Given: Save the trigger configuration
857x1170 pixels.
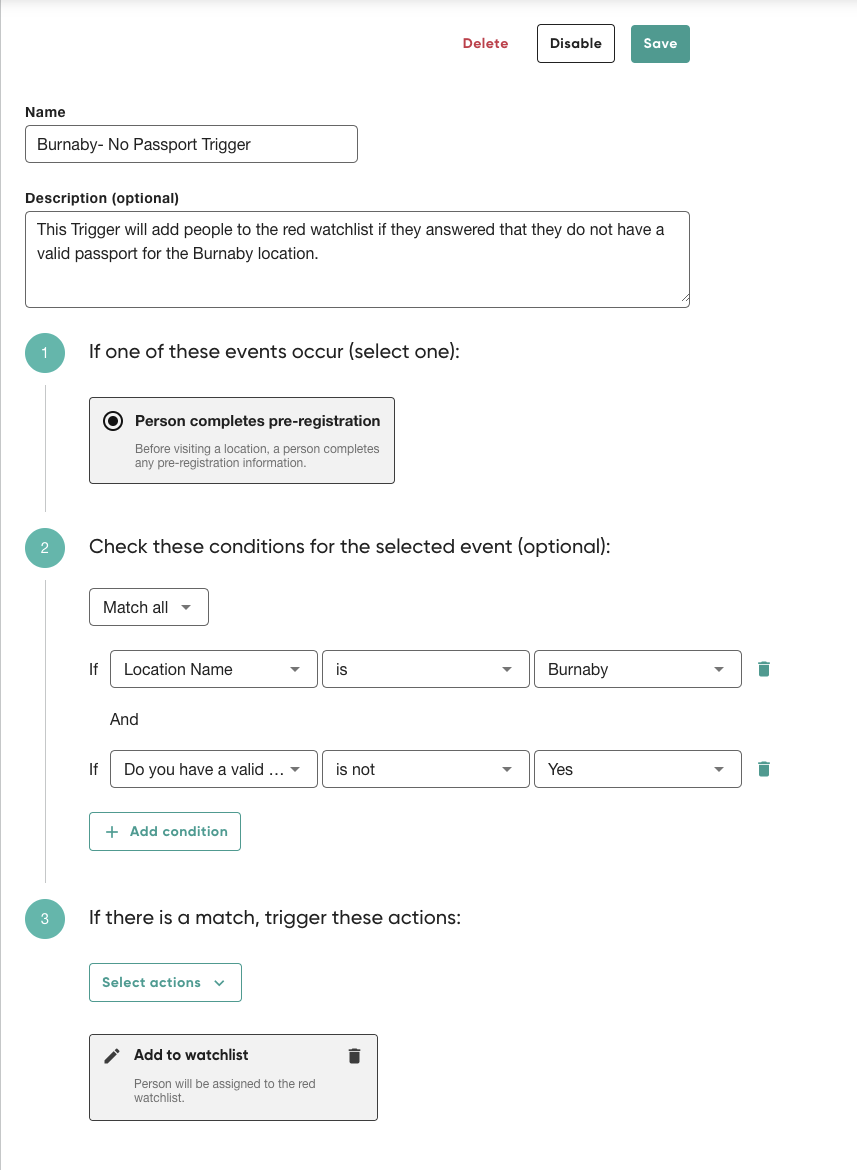Looking at the screenshot, I should pos(660,43).
